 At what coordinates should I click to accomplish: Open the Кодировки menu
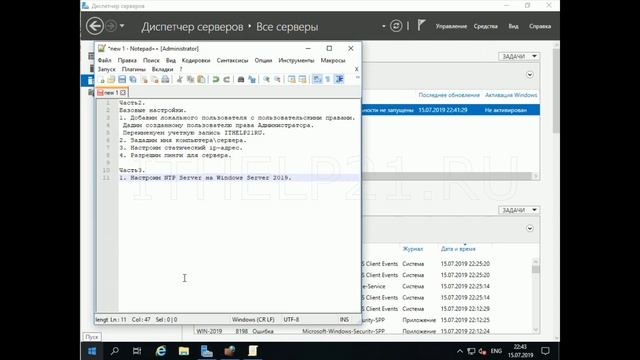click(196, 60)
